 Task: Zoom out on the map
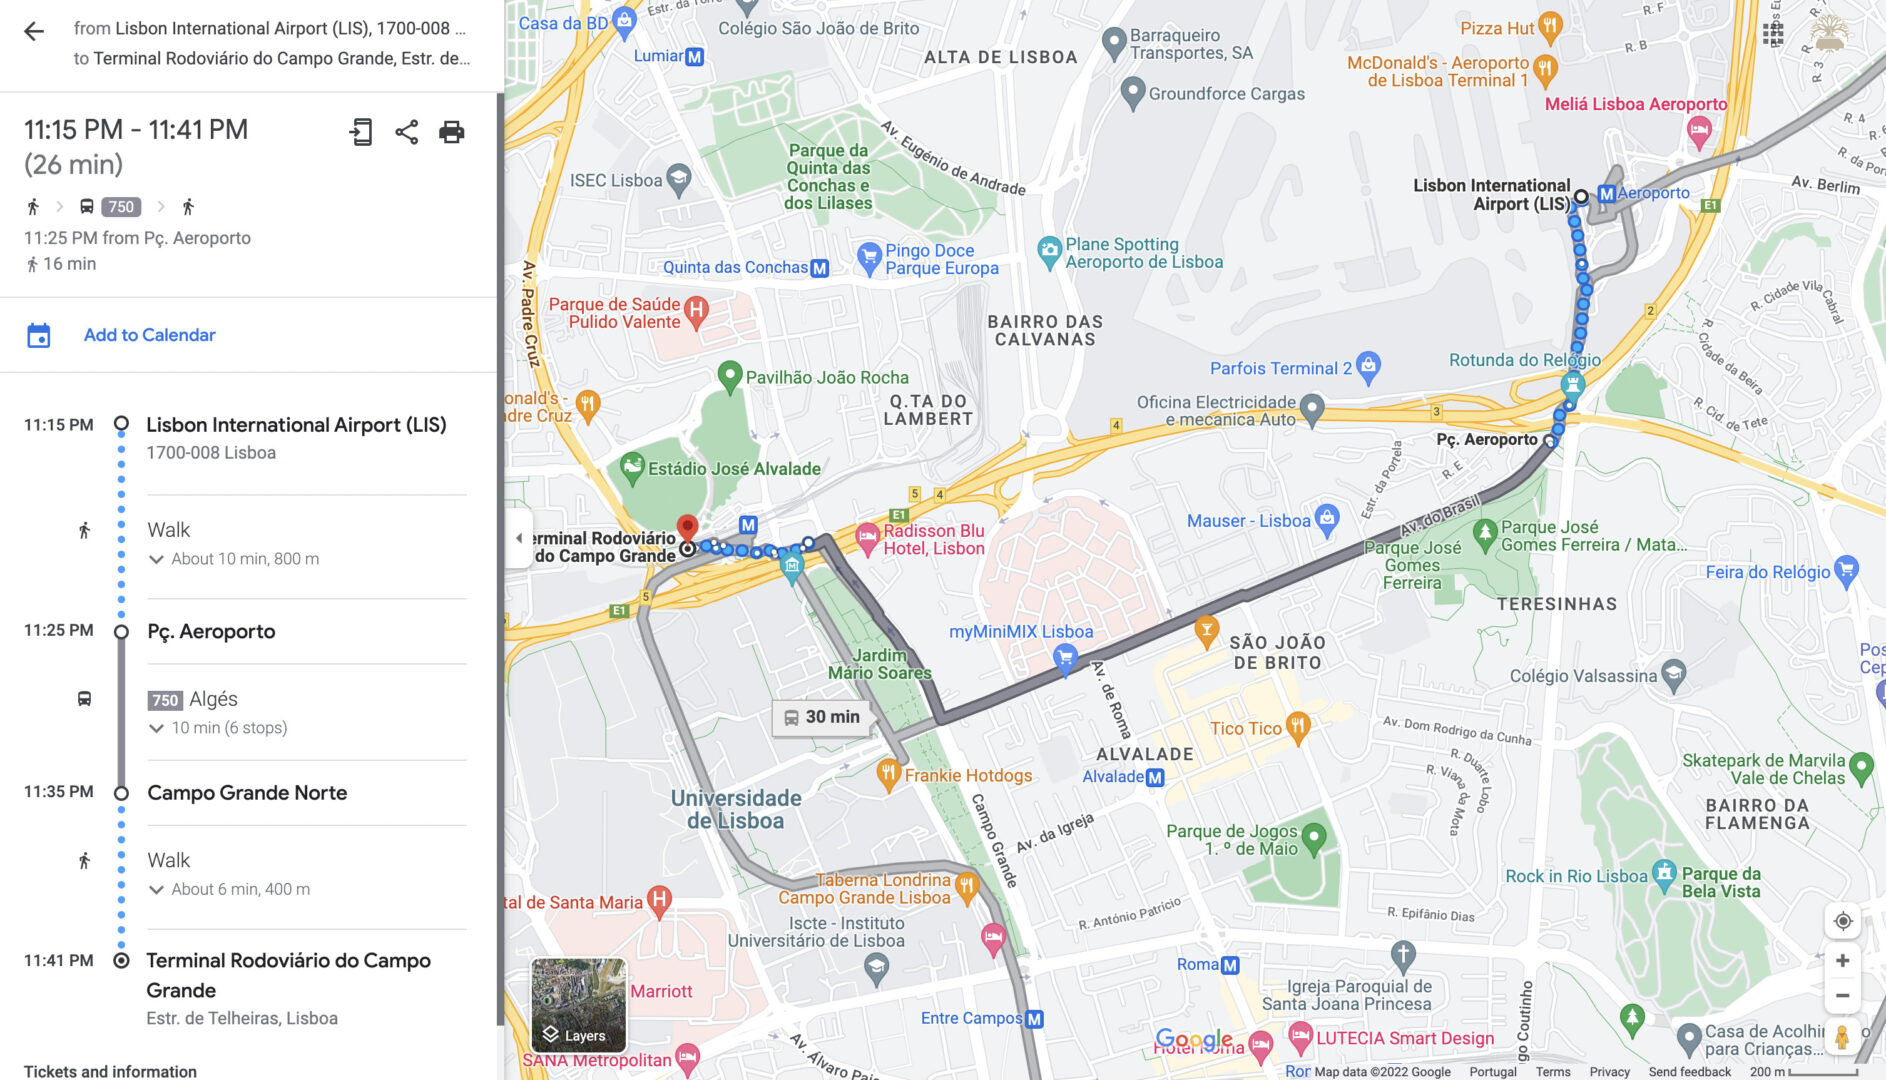(x=1842, y=996)
